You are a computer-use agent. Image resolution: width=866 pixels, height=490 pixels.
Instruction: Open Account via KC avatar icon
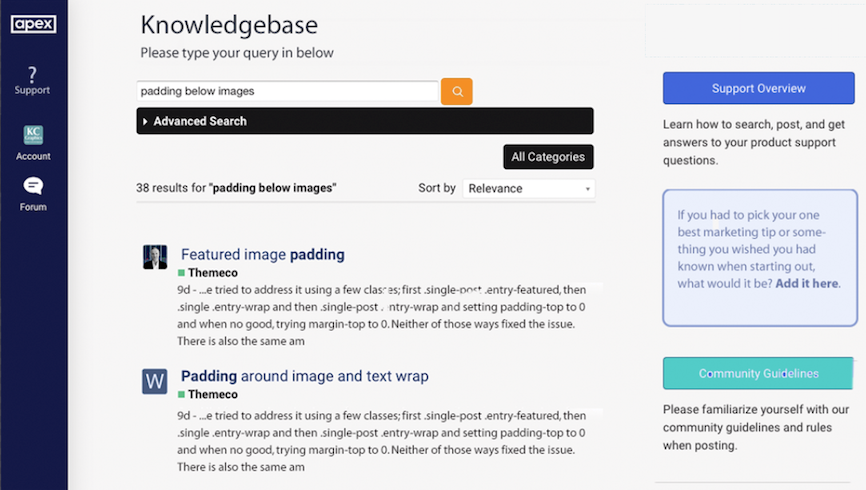coord(33,135)
